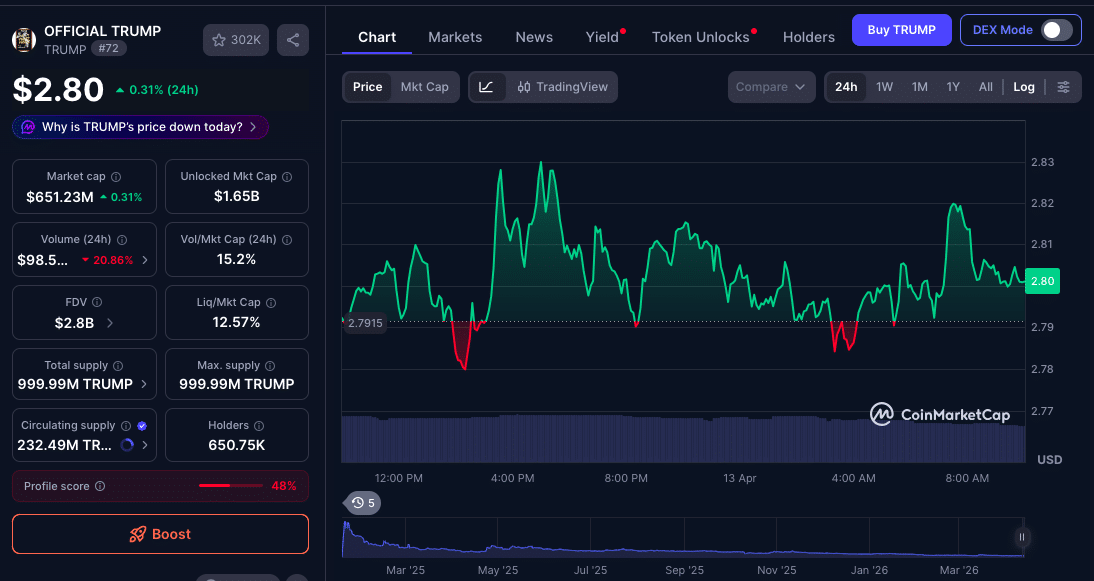Image resolution: width=1094 pixels, height=581 pixels.
Task: Open chart settings sliders icon beside Log
Action: tap(1064, 87)
